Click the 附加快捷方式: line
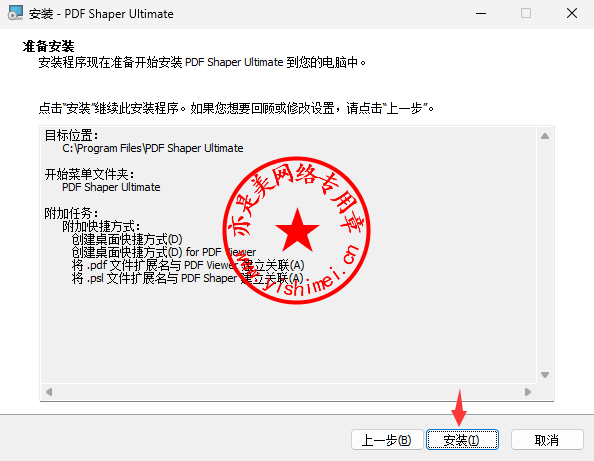Screen dimensions: 594x461 101,227
